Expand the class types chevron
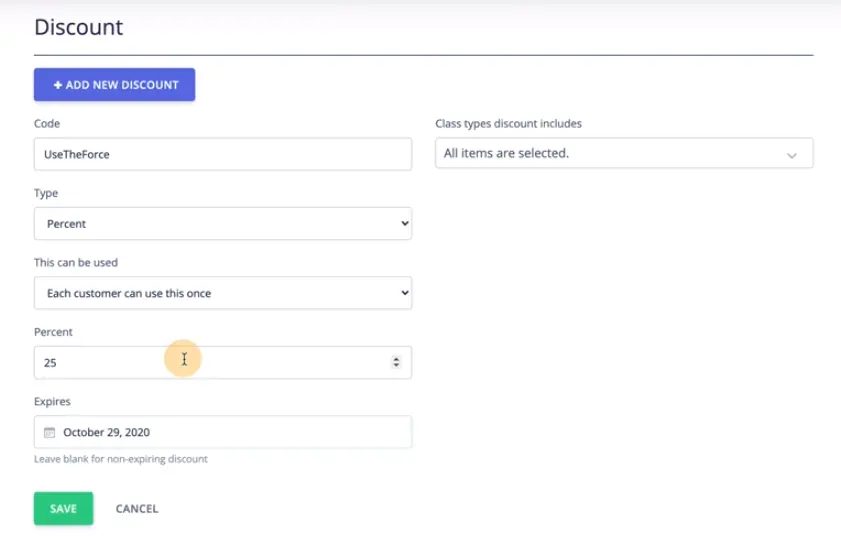841x540 pixels. pos(792,155)
